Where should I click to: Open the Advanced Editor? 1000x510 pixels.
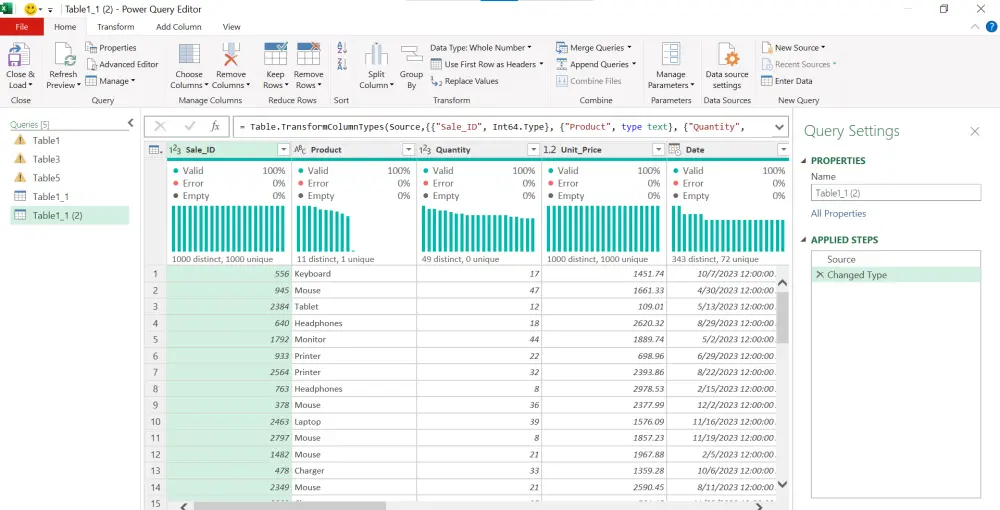pos(122,64)
